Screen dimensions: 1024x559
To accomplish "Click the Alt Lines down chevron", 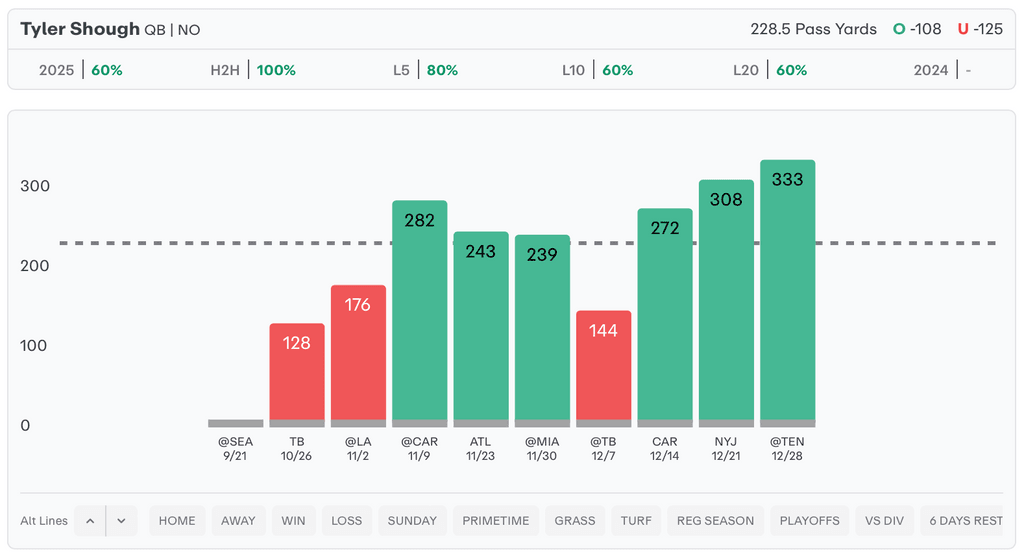I will tap(121, 521).
